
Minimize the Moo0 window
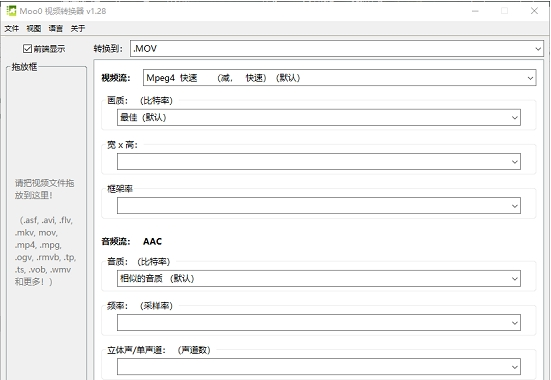tap(475, 11)
